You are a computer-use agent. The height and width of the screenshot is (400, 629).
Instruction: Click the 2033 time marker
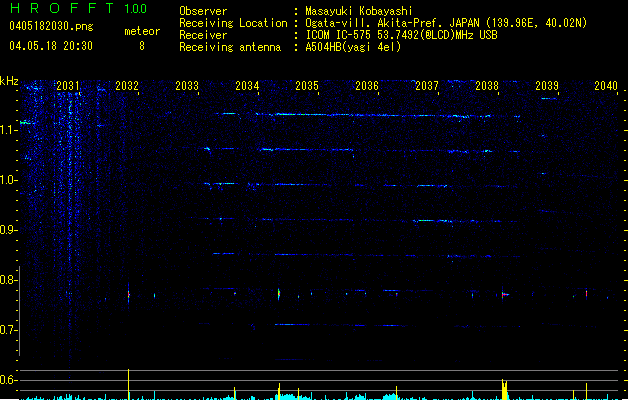tap(187, 86)
